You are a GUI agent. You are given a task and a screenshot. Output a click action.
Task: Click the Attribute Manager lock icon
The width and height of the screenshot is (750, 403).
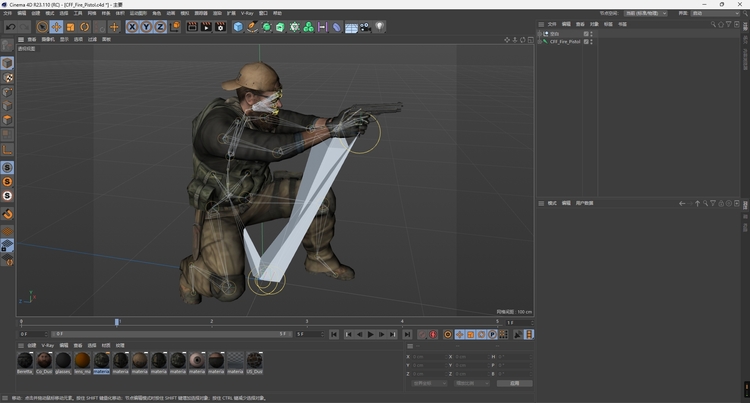(721, 203)
